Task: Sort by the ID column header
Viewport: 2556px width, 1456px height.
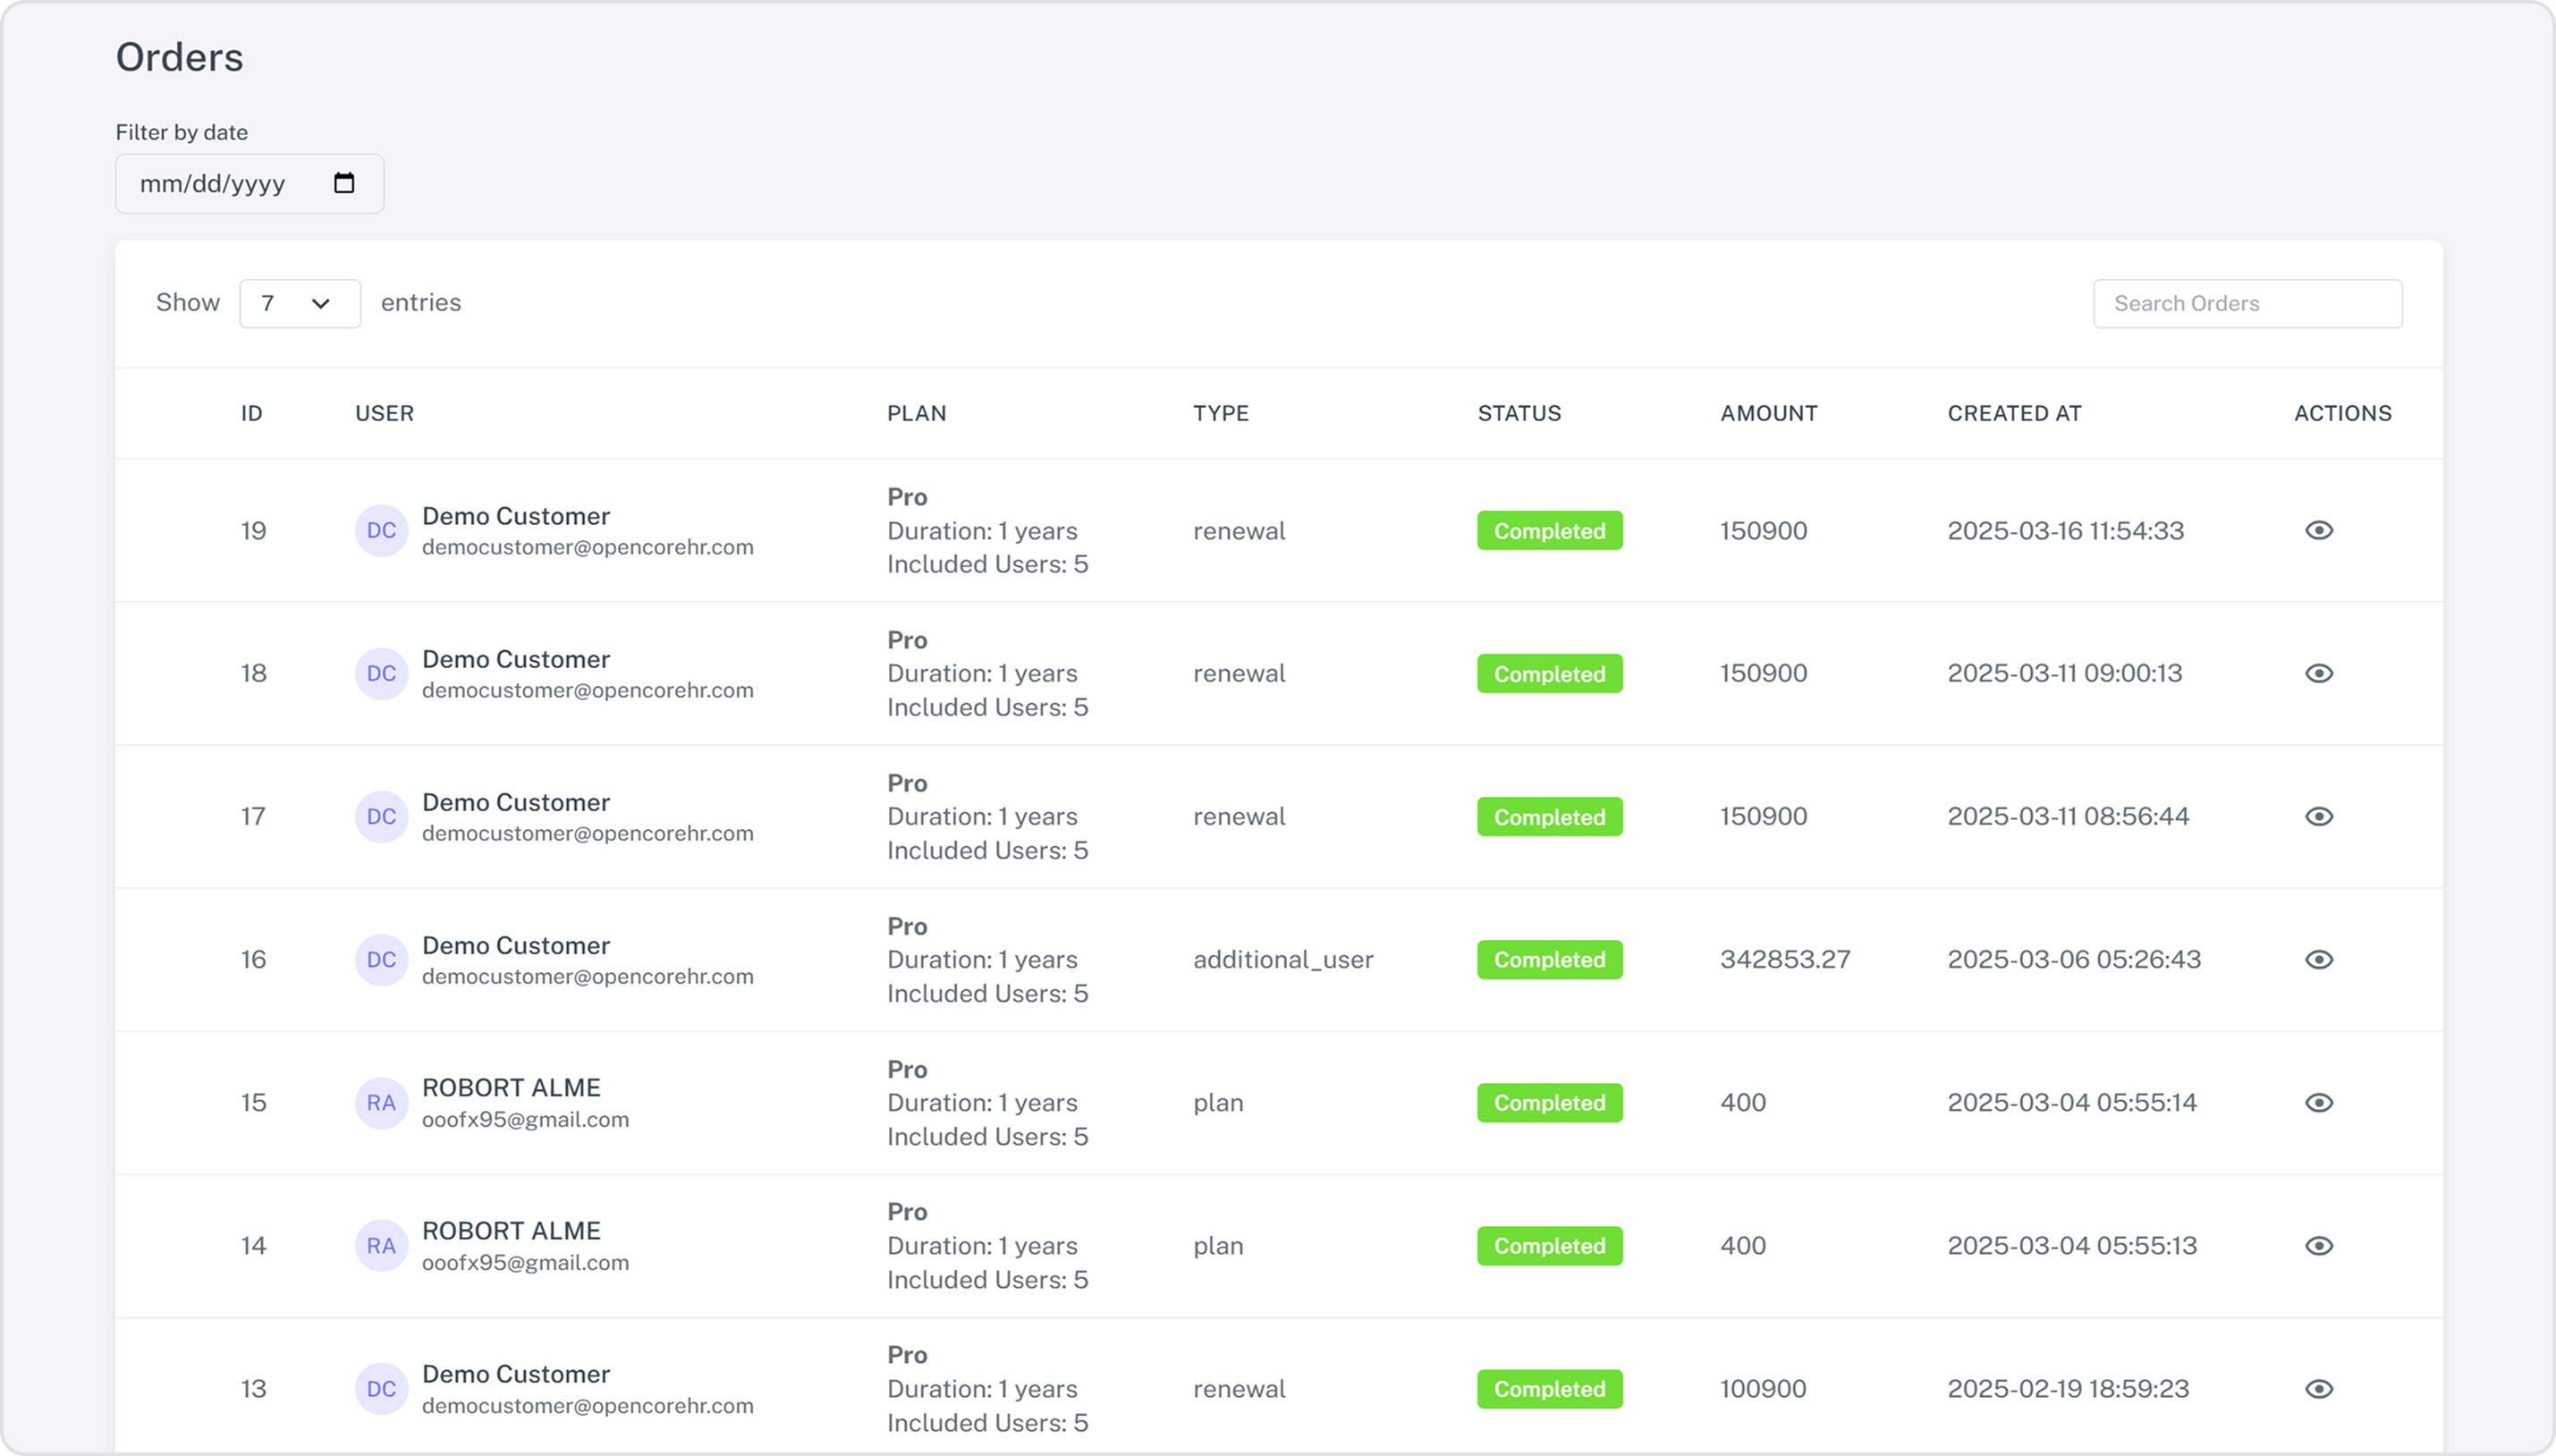Action: point(251,413)
